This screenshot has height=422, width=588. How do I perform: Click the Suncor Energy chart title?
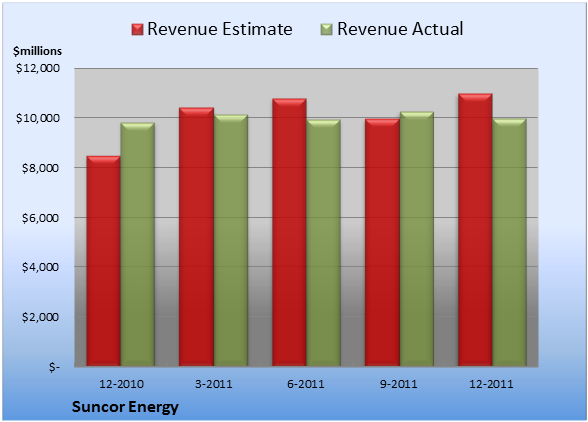pos(125,407)
